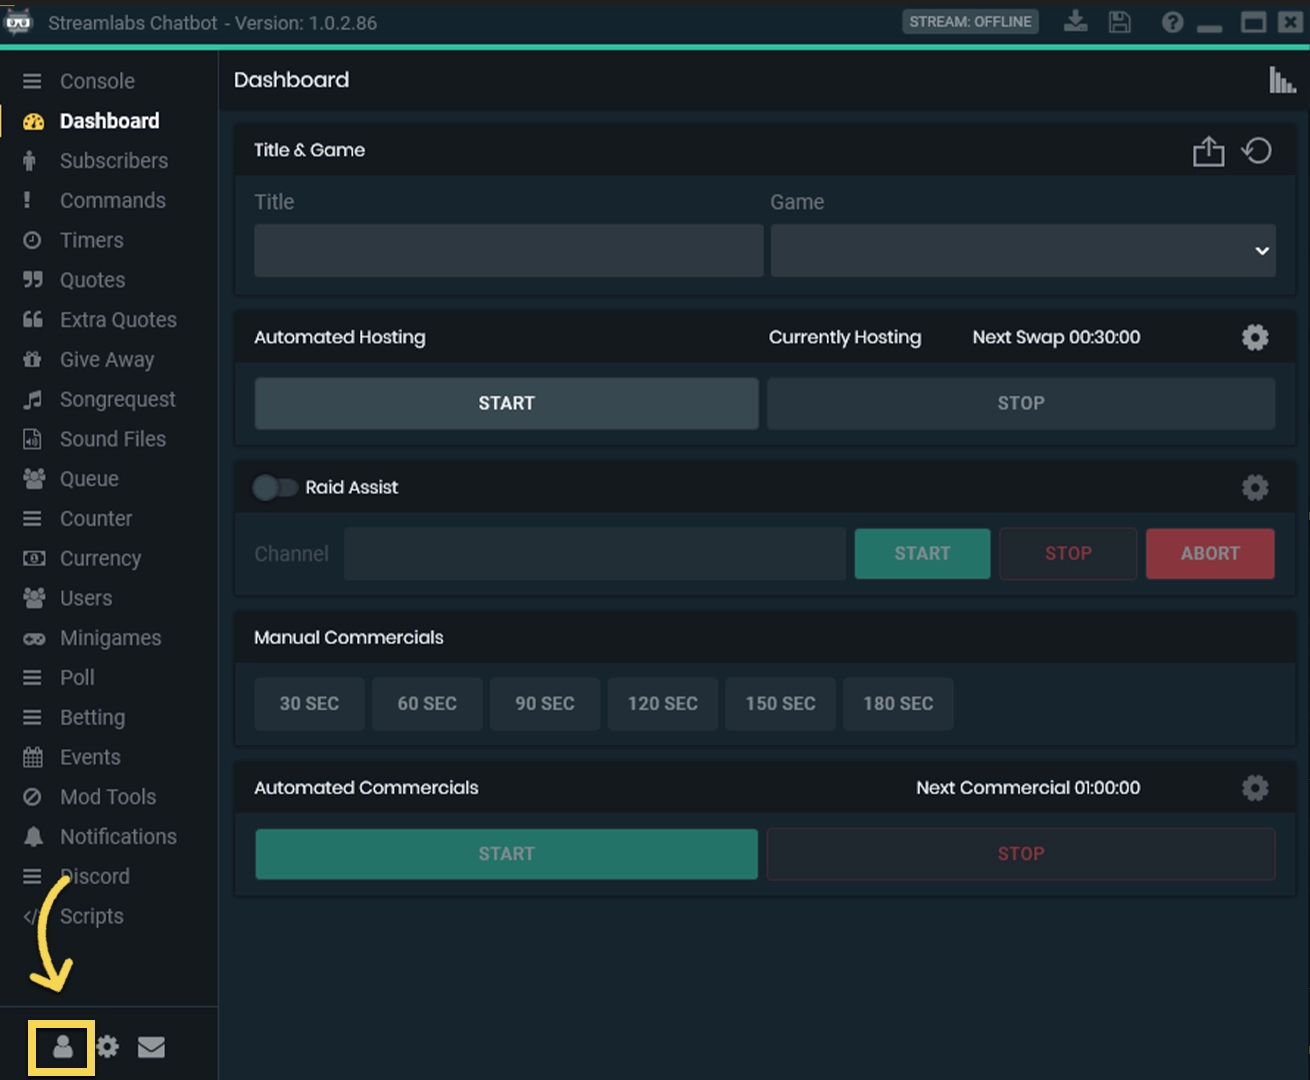Click the Title & Game upload icon
The width and height of the screenshot is (1310, 1080).
click(1208, 151)
